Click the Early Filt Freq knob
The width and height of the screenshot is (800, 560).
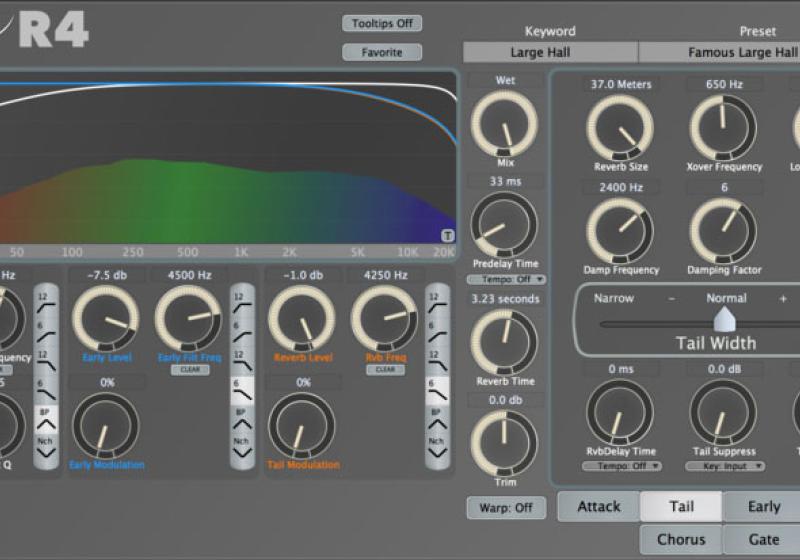(188, 318)
